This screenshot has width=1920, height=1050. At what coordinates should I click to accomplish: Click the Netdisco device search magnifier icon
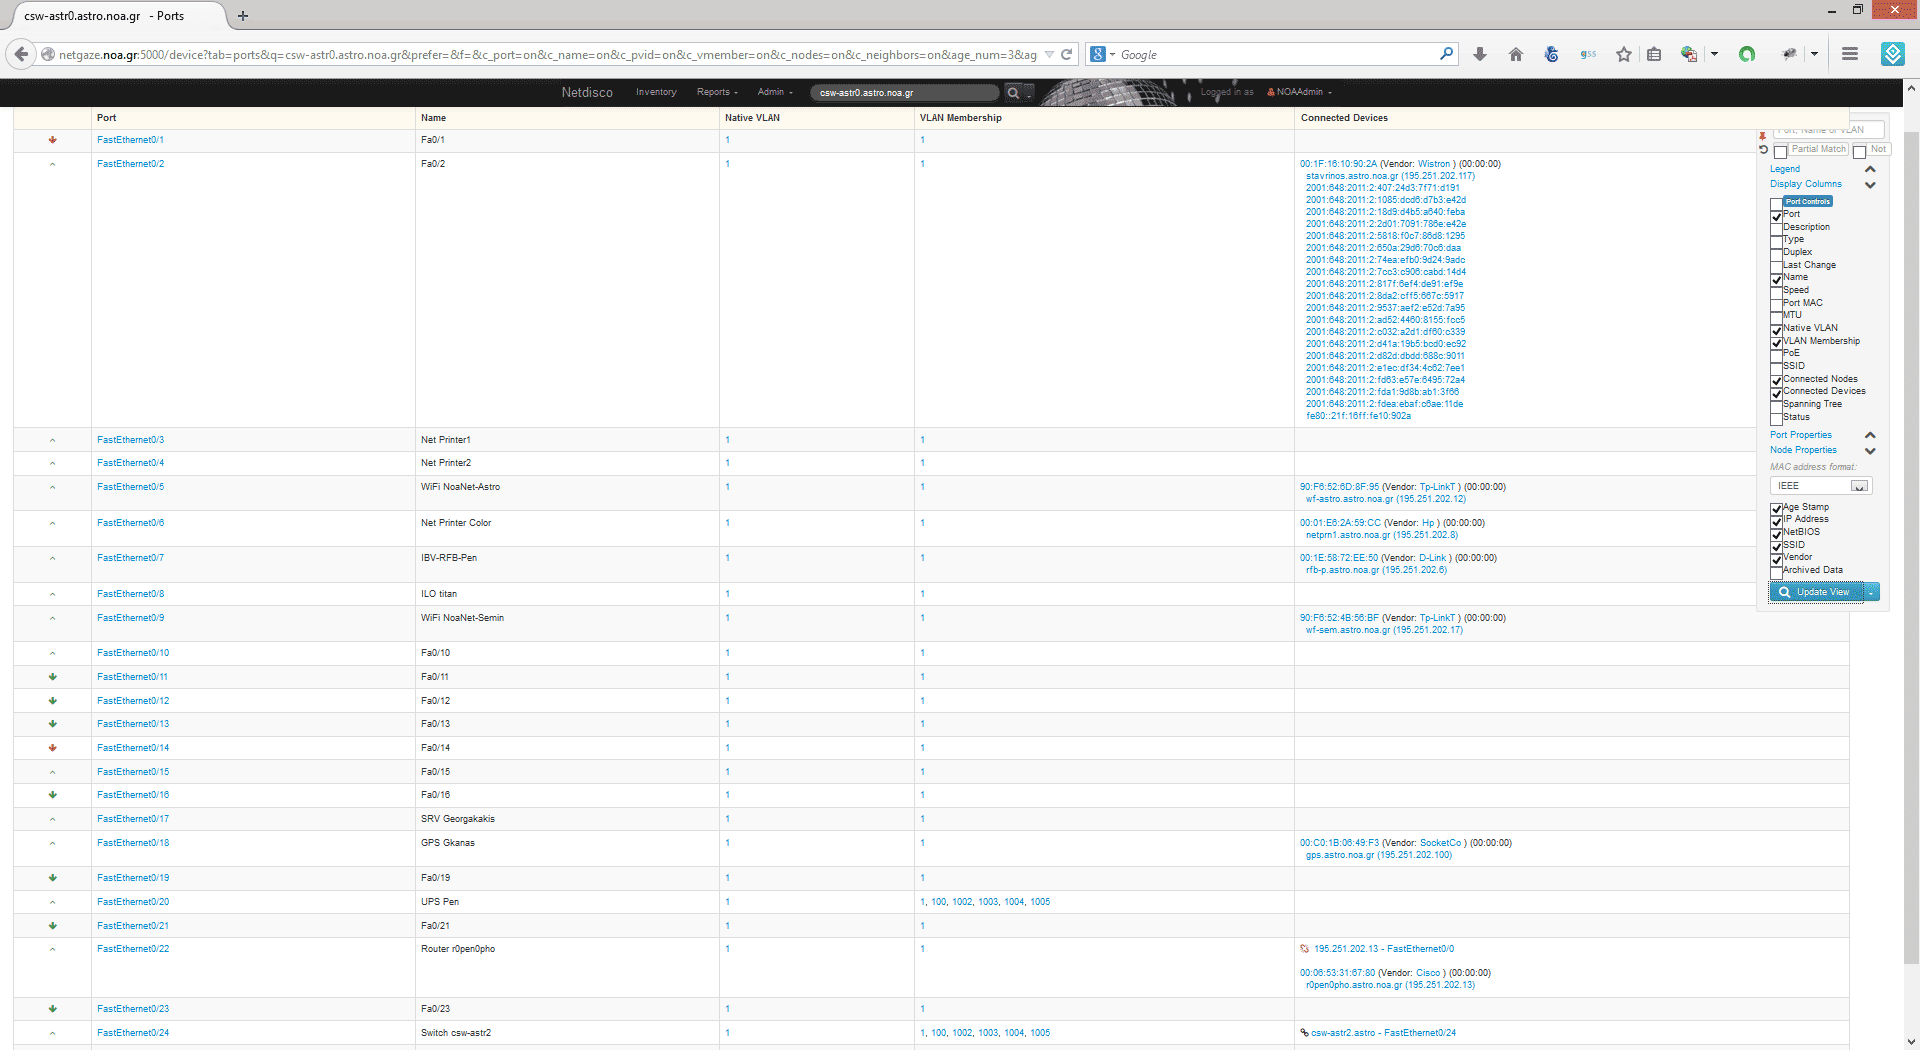1013,93
